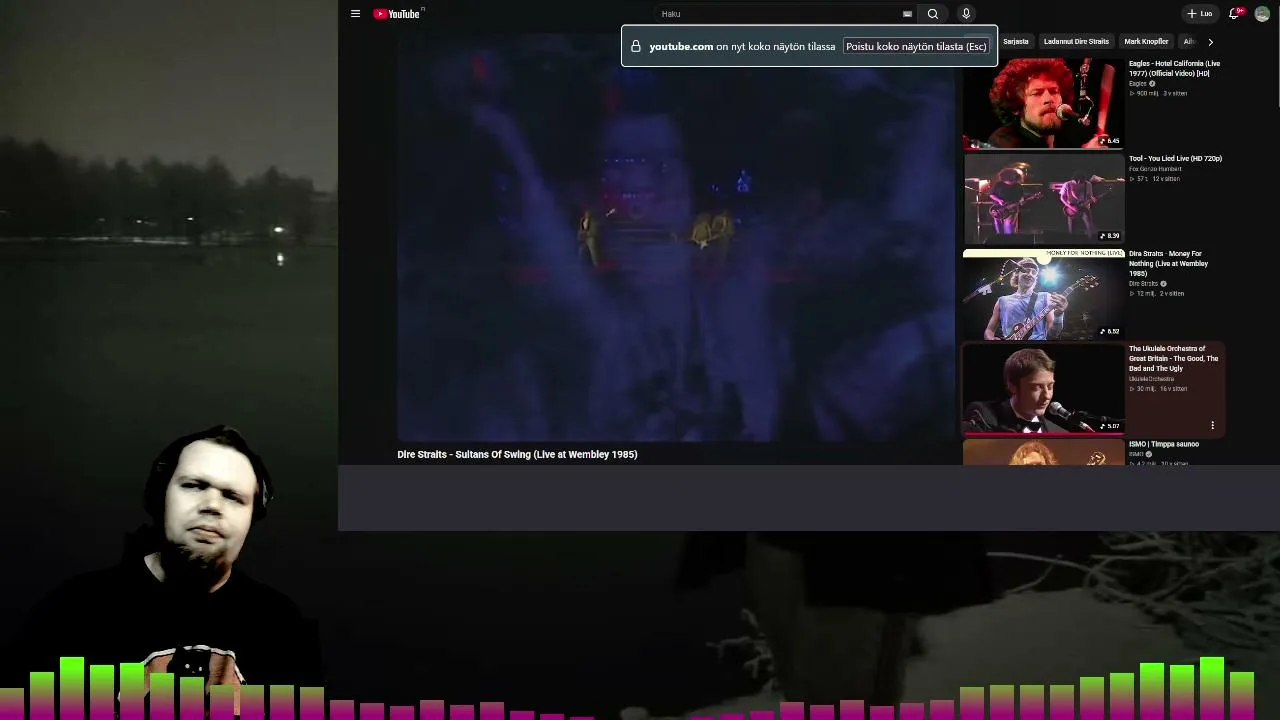Open options menu for Ukulele Orchestra video
This screenshot has width=1280, height=720.
pyautogui.click(x=1212, y=425)
